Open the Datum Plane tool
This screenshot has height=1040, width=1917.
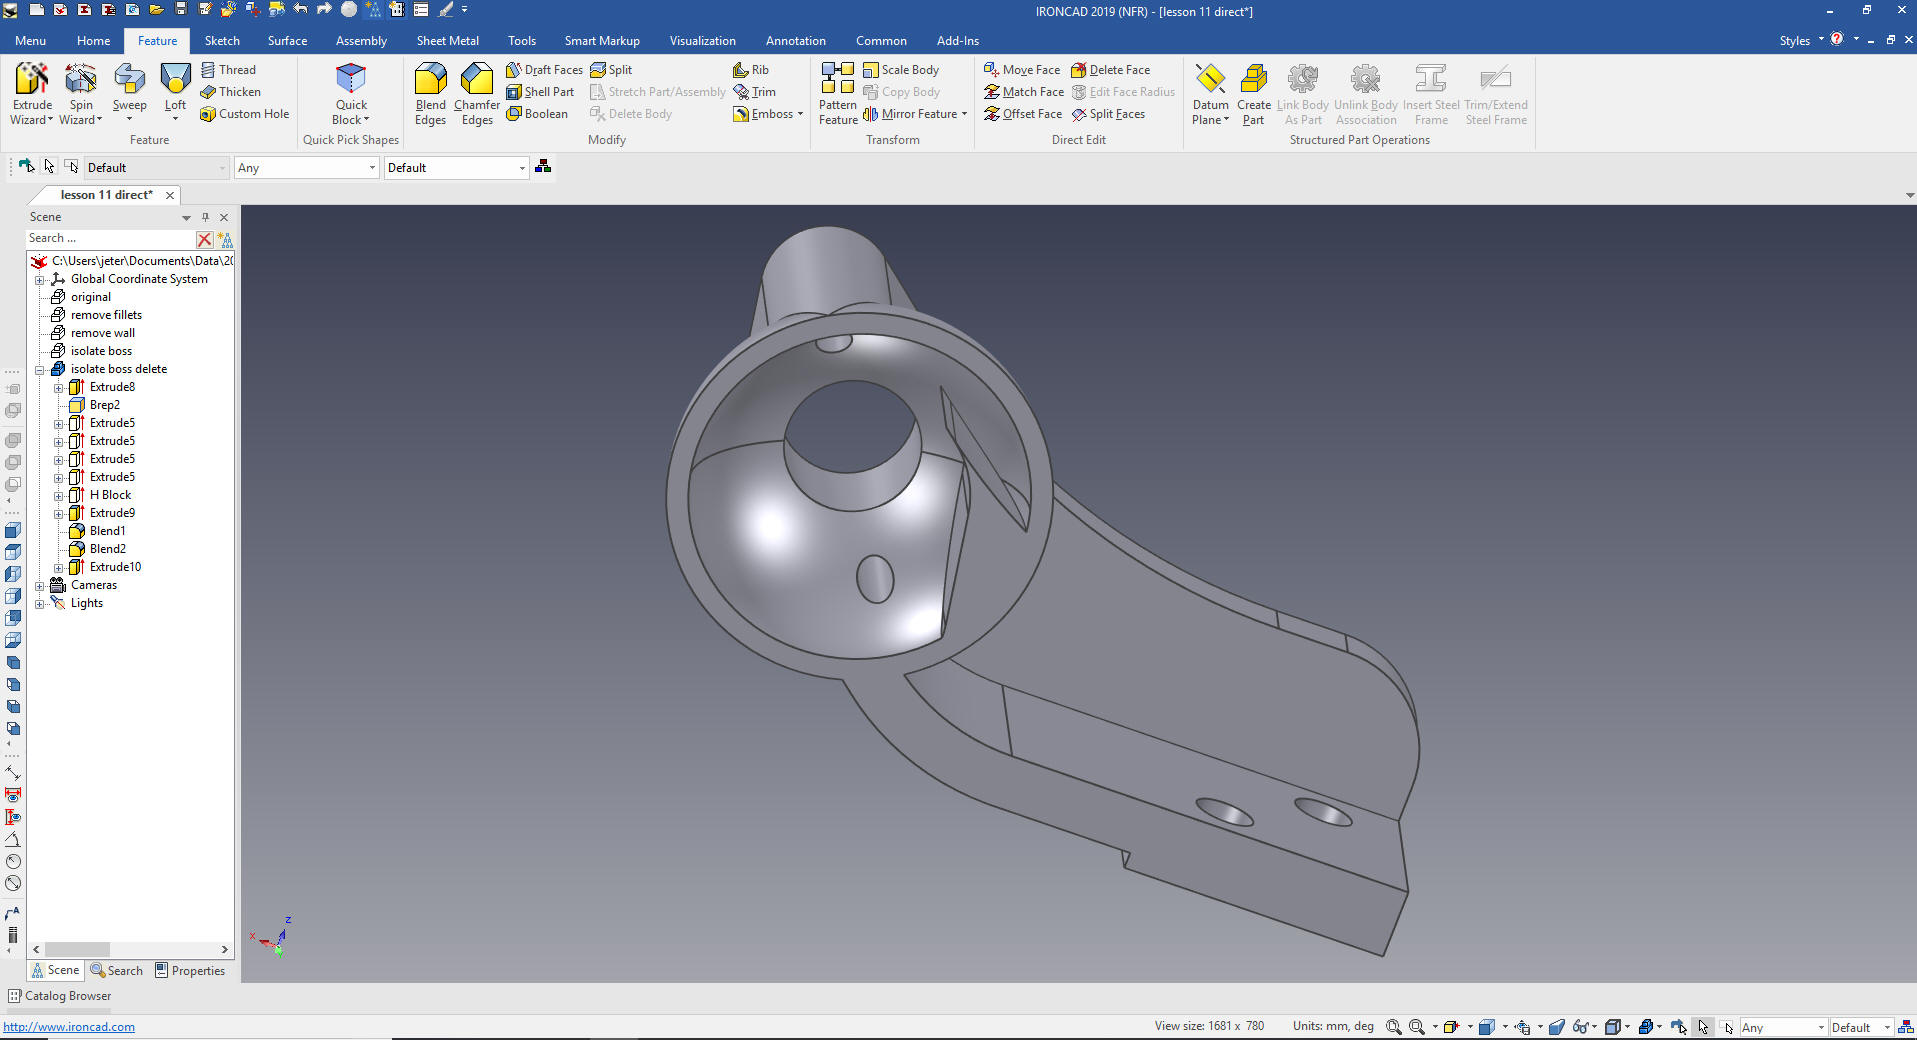(1210, 94)
